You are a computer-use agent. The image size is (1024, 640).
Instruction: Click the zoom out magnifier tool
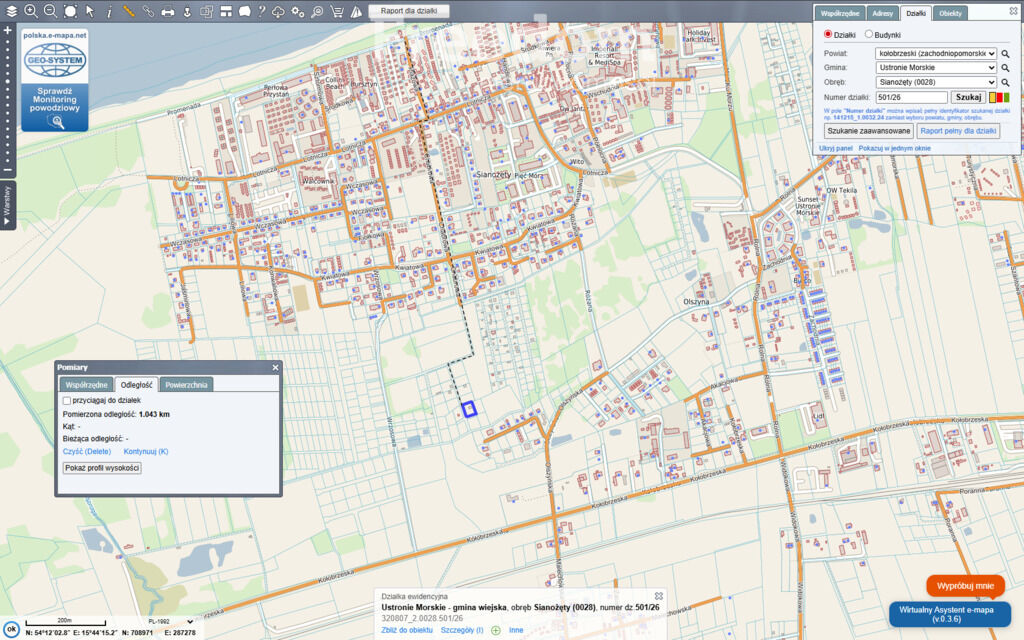click(x=50, y=11)
